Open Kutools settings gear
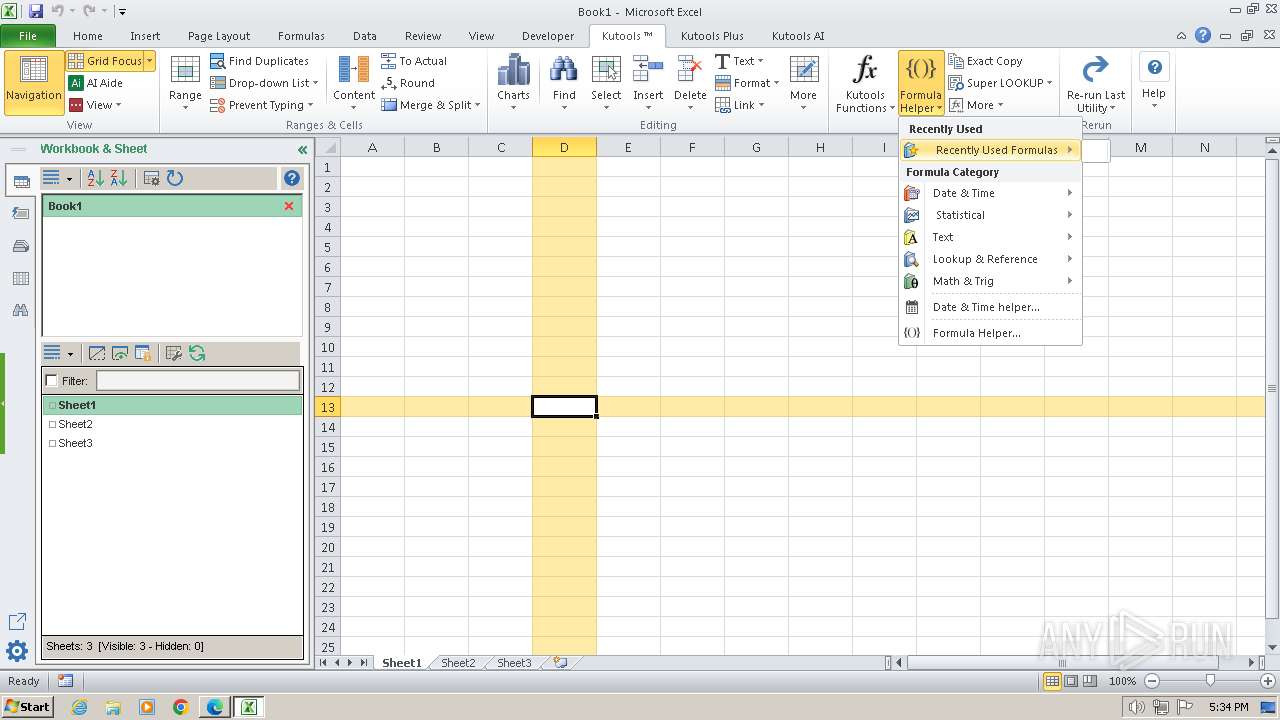 pyautogui.click(x=17, y=652)
